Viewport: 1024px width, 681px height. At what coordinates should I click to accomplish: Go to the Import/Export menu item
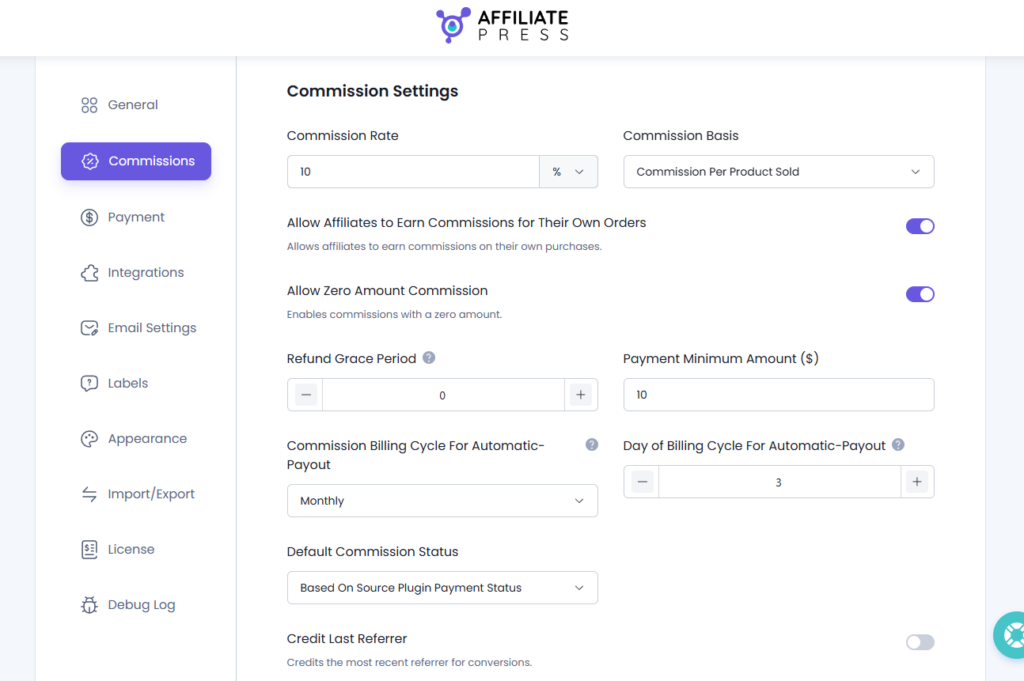[151, 494]
